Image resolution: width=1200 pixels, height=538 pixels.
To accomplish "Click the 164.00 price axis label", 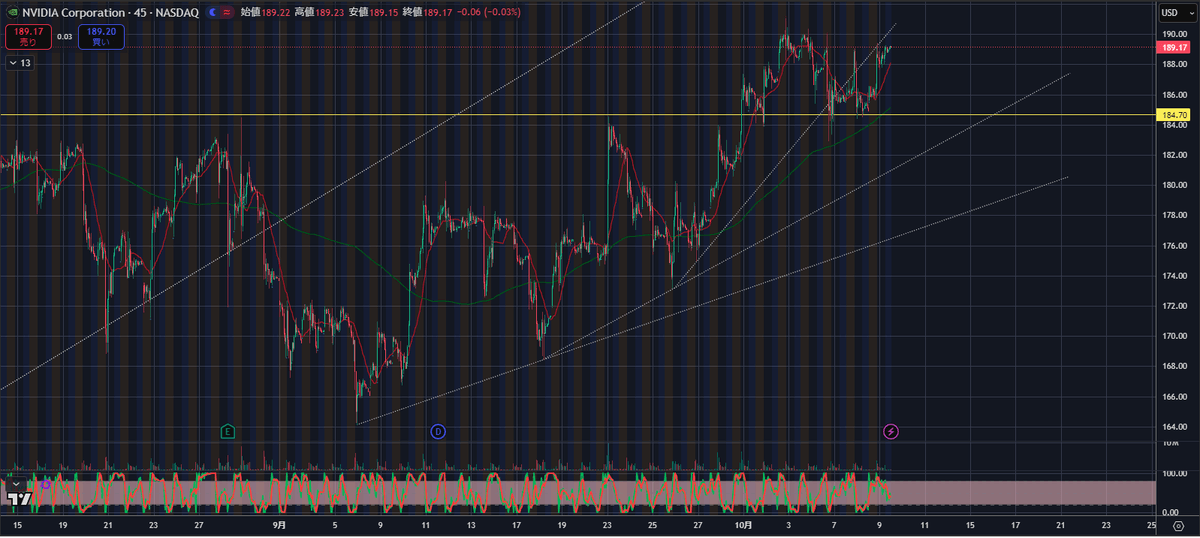I will point(1174,426).
